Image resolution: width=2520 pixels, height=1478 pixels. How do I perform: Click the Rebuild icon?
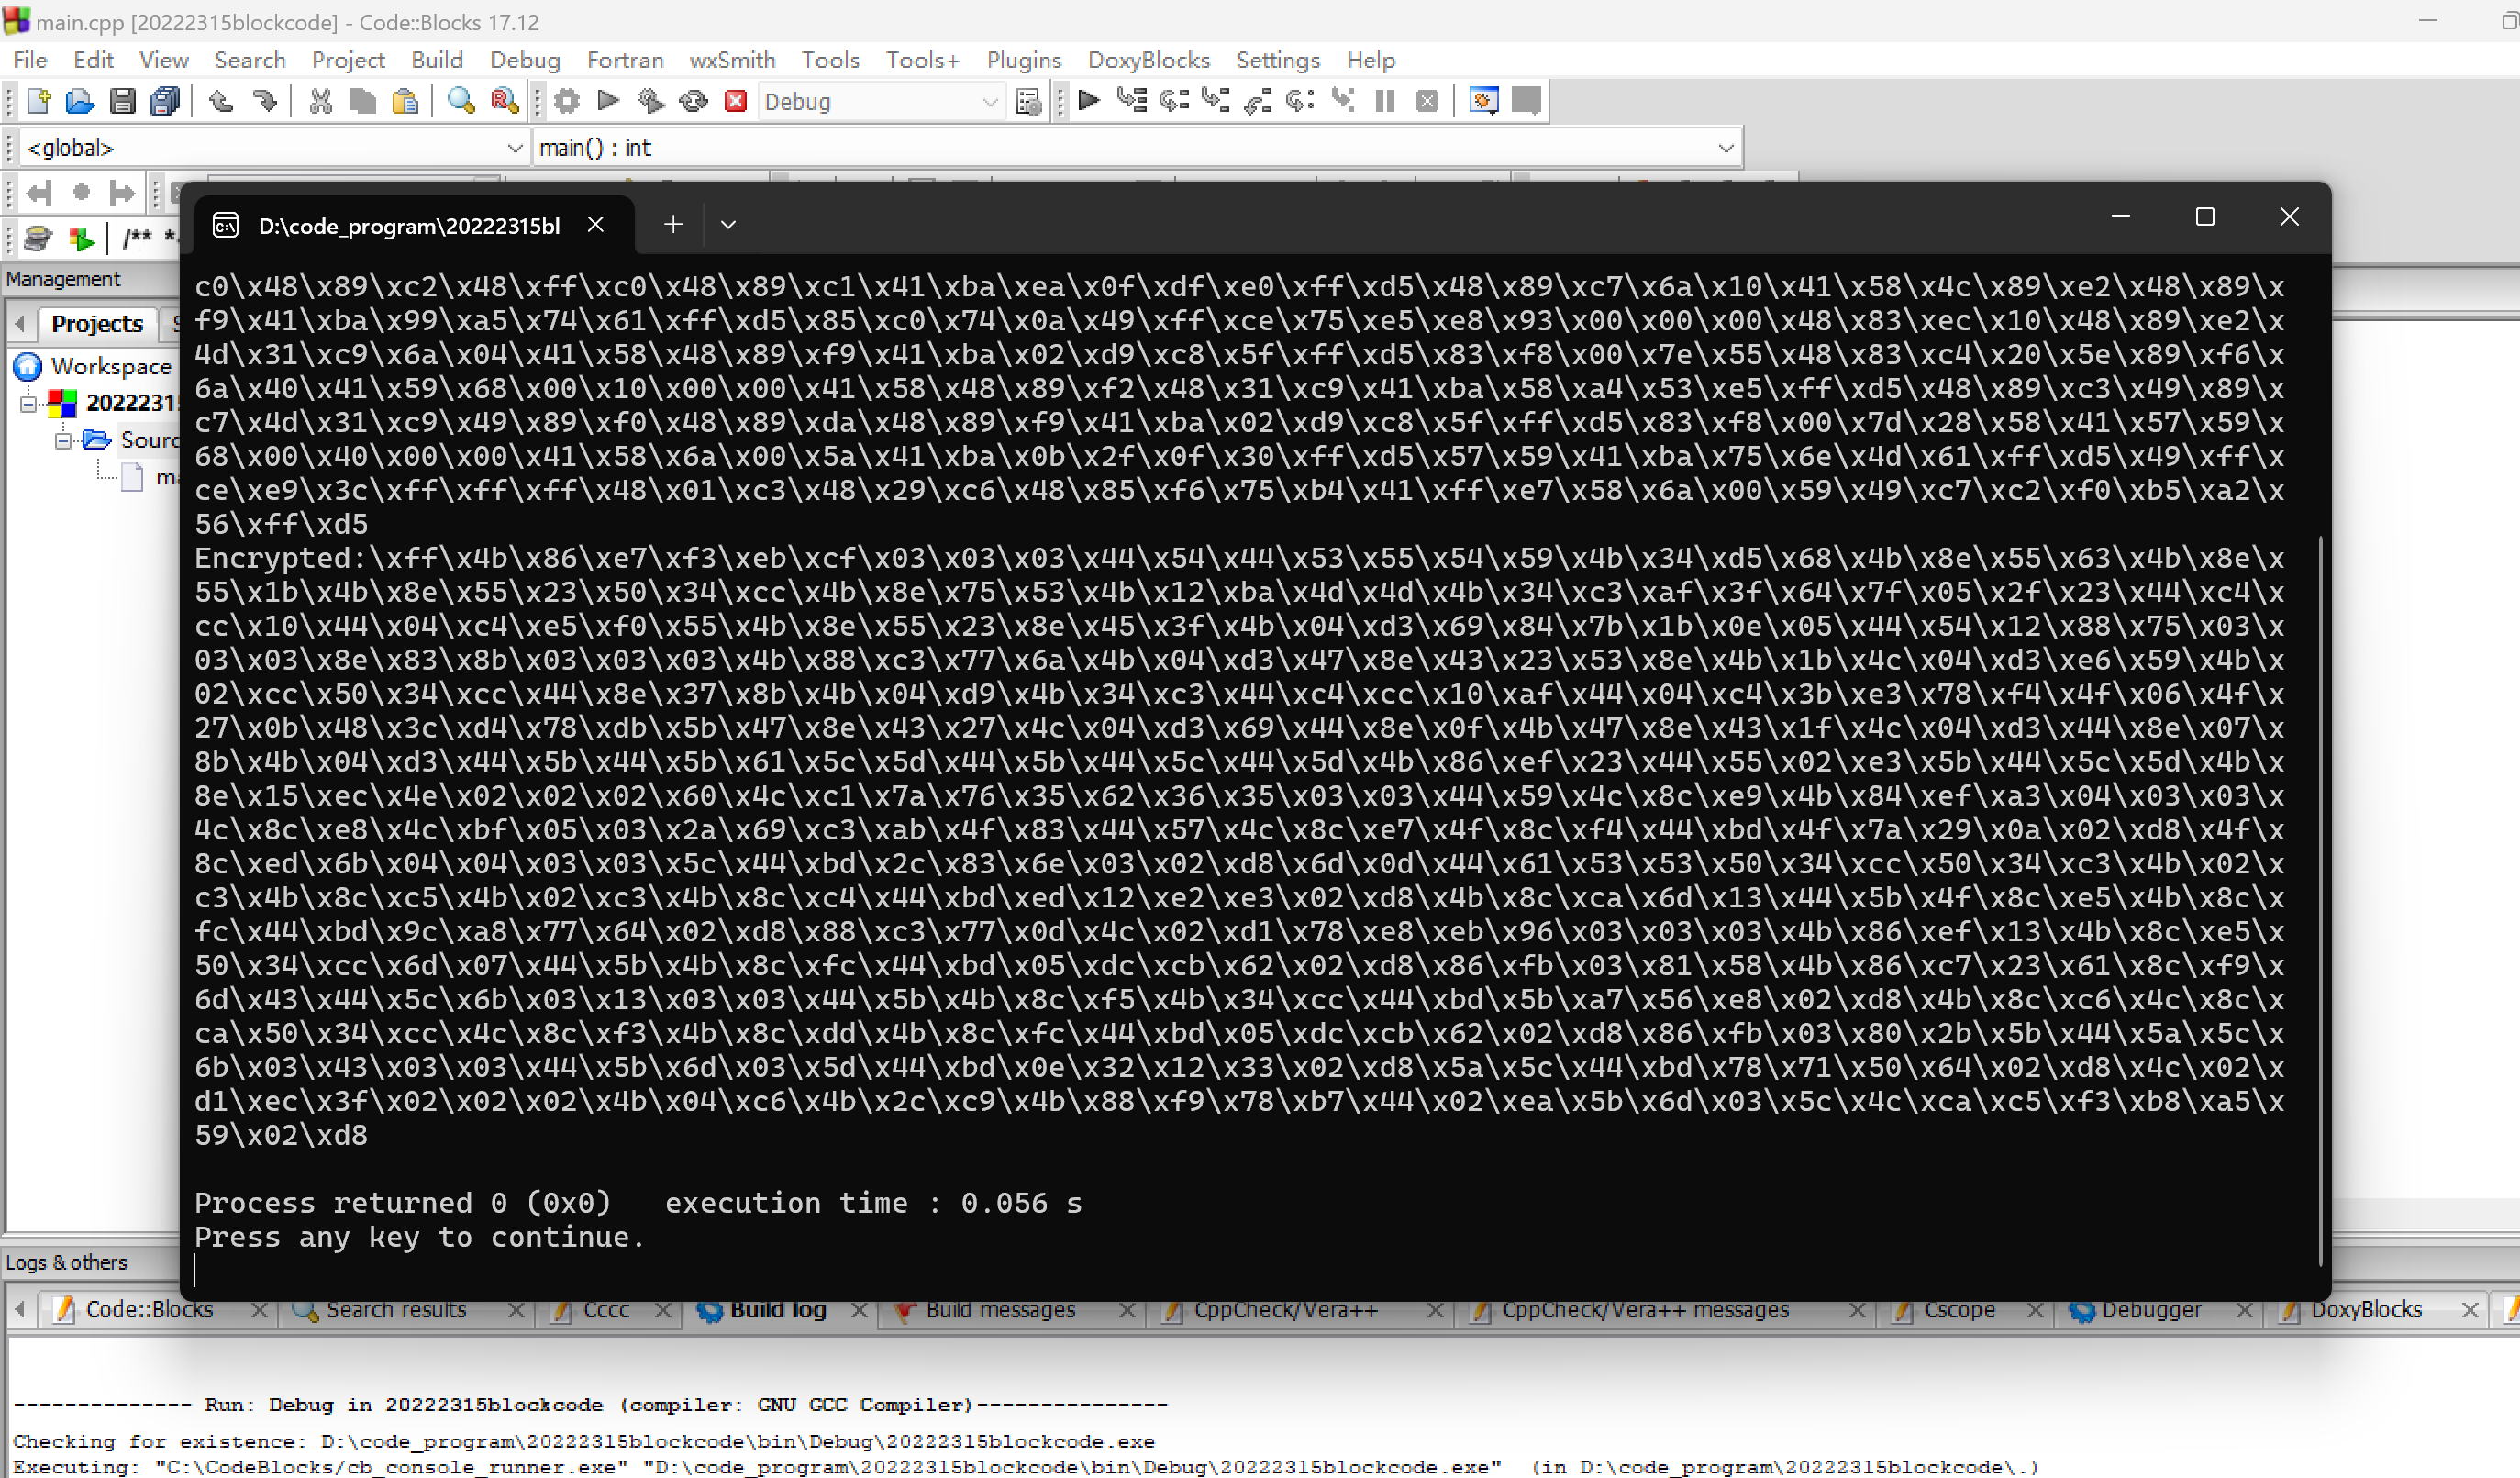pos(693,101)
